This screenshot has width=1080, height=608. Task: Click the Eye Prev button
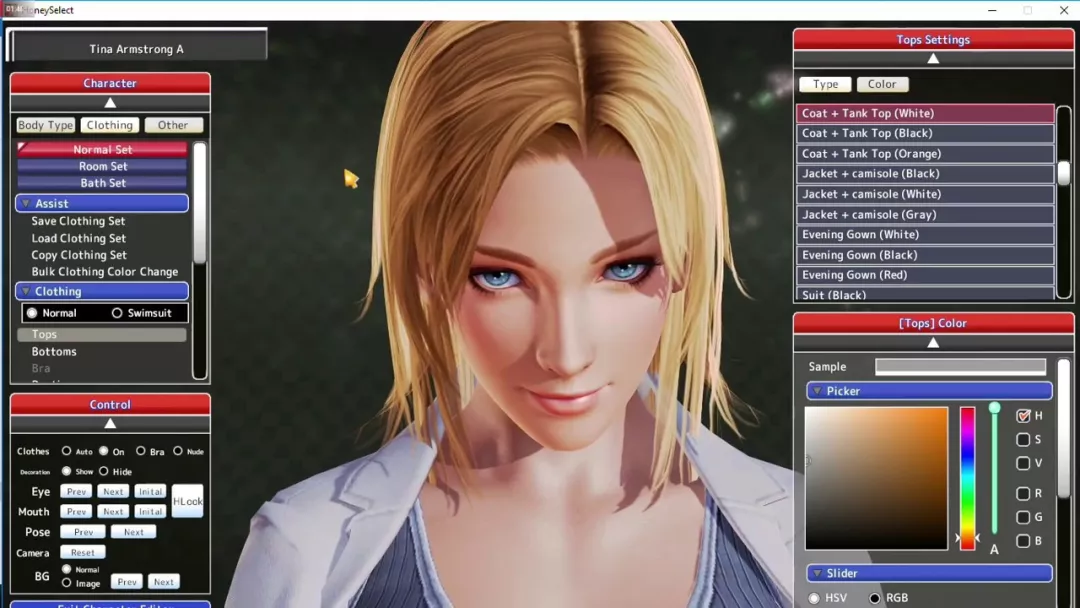point(76,492)
